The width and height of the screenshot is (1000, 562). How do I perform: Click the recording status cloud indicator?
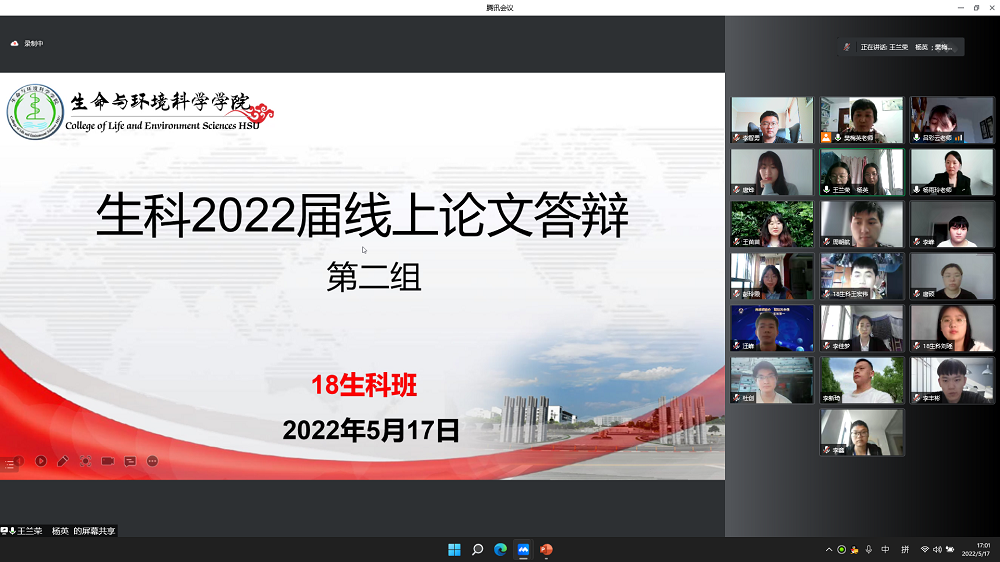15,44
